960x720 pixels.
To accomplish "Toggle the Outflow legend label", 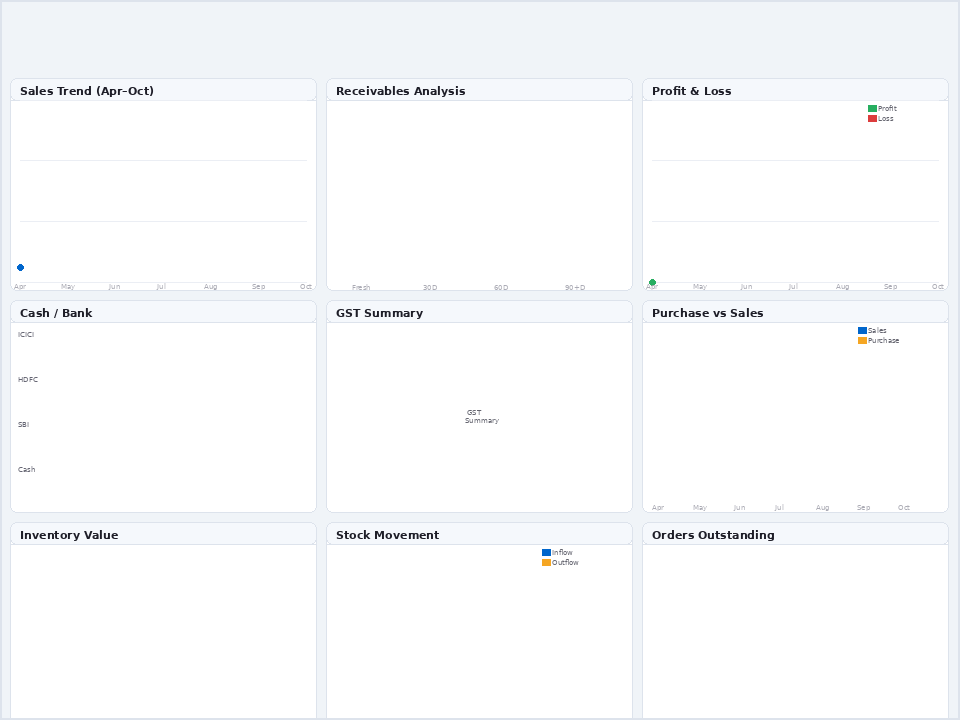I will pos(565,563).
